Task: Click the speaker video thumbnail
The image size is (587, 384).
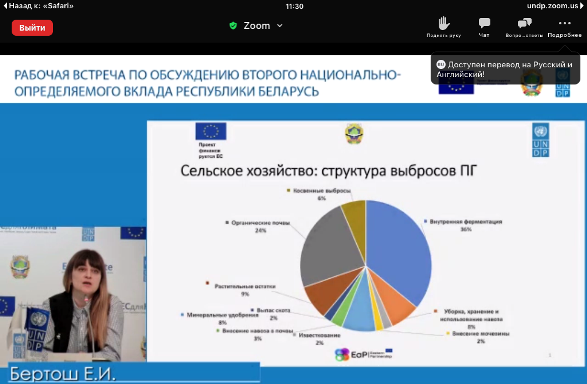Action: pos(73,294)
